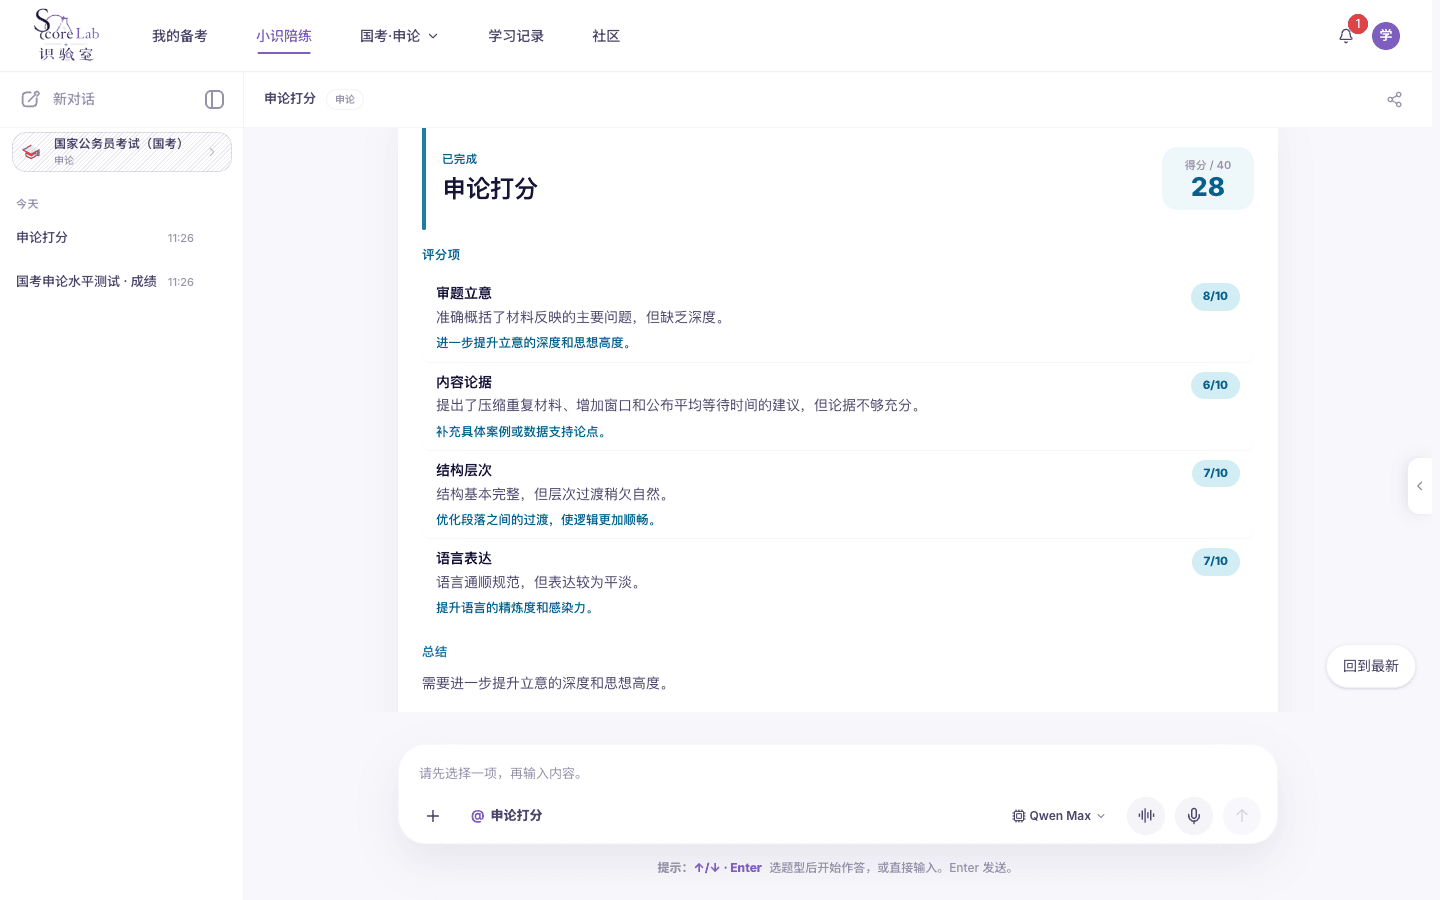Click the send arrow button
Viewport: 1440px width, 900px height.
pos(1242,816)
